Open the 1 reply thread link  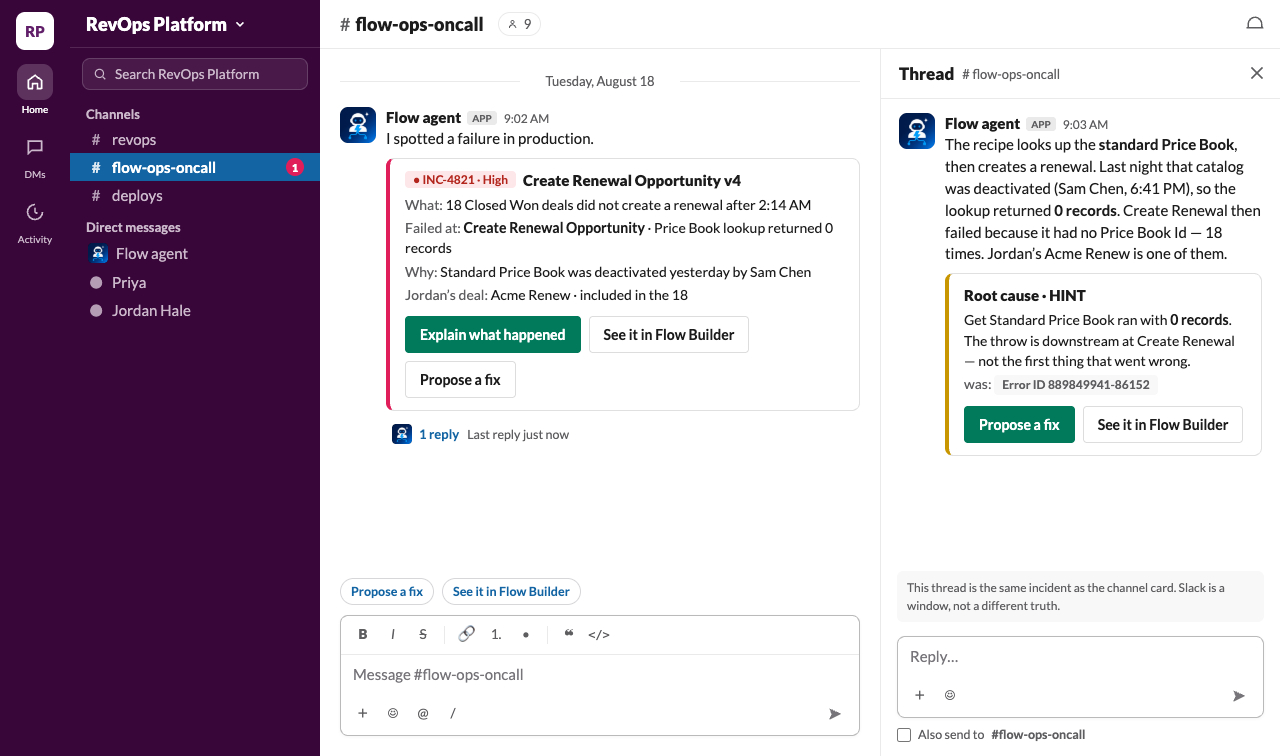pos(439,435)
